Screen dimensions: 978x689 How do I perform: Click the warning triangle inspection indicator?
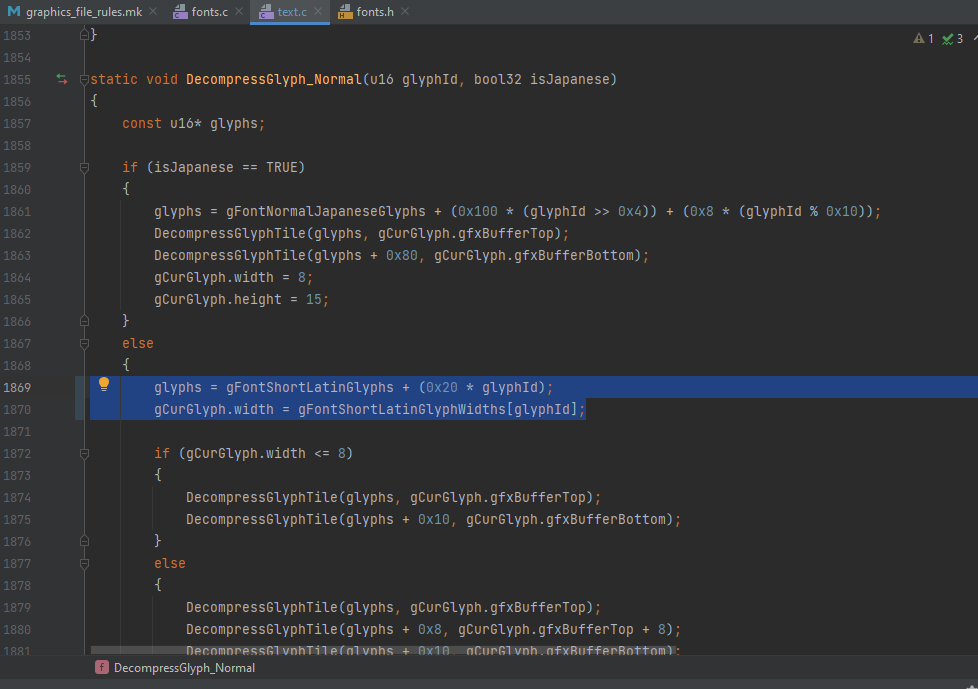pos(918,39)
